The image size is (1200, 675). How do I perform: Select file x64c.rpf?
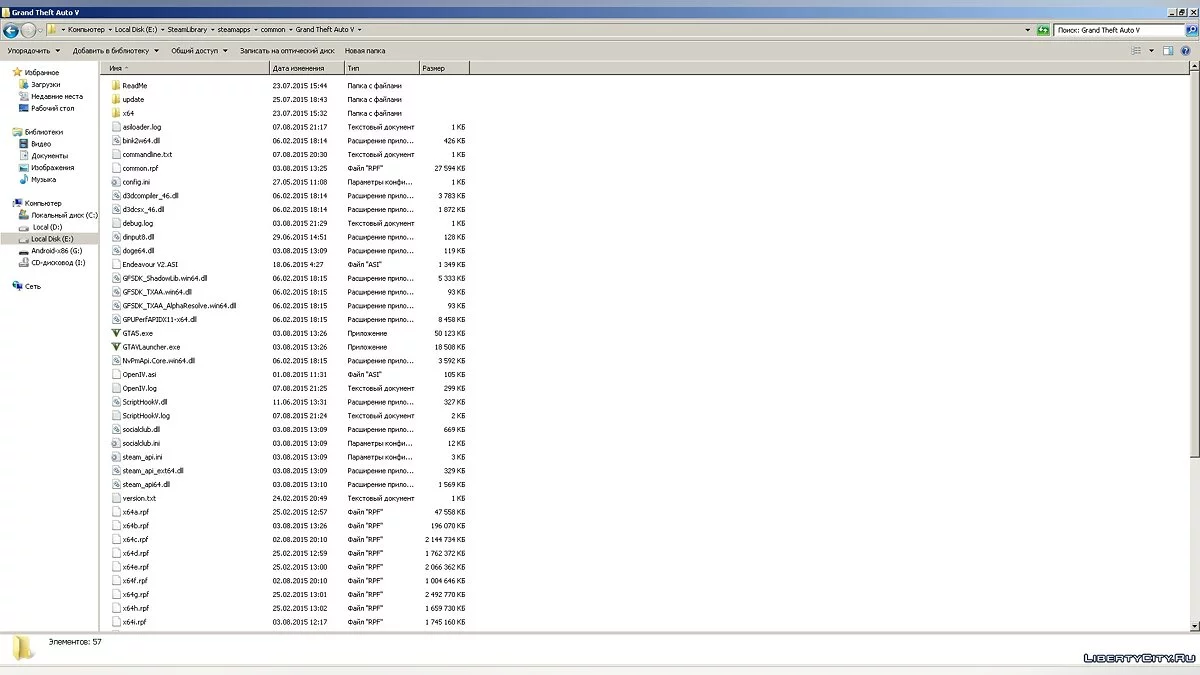tap(135, 539)
